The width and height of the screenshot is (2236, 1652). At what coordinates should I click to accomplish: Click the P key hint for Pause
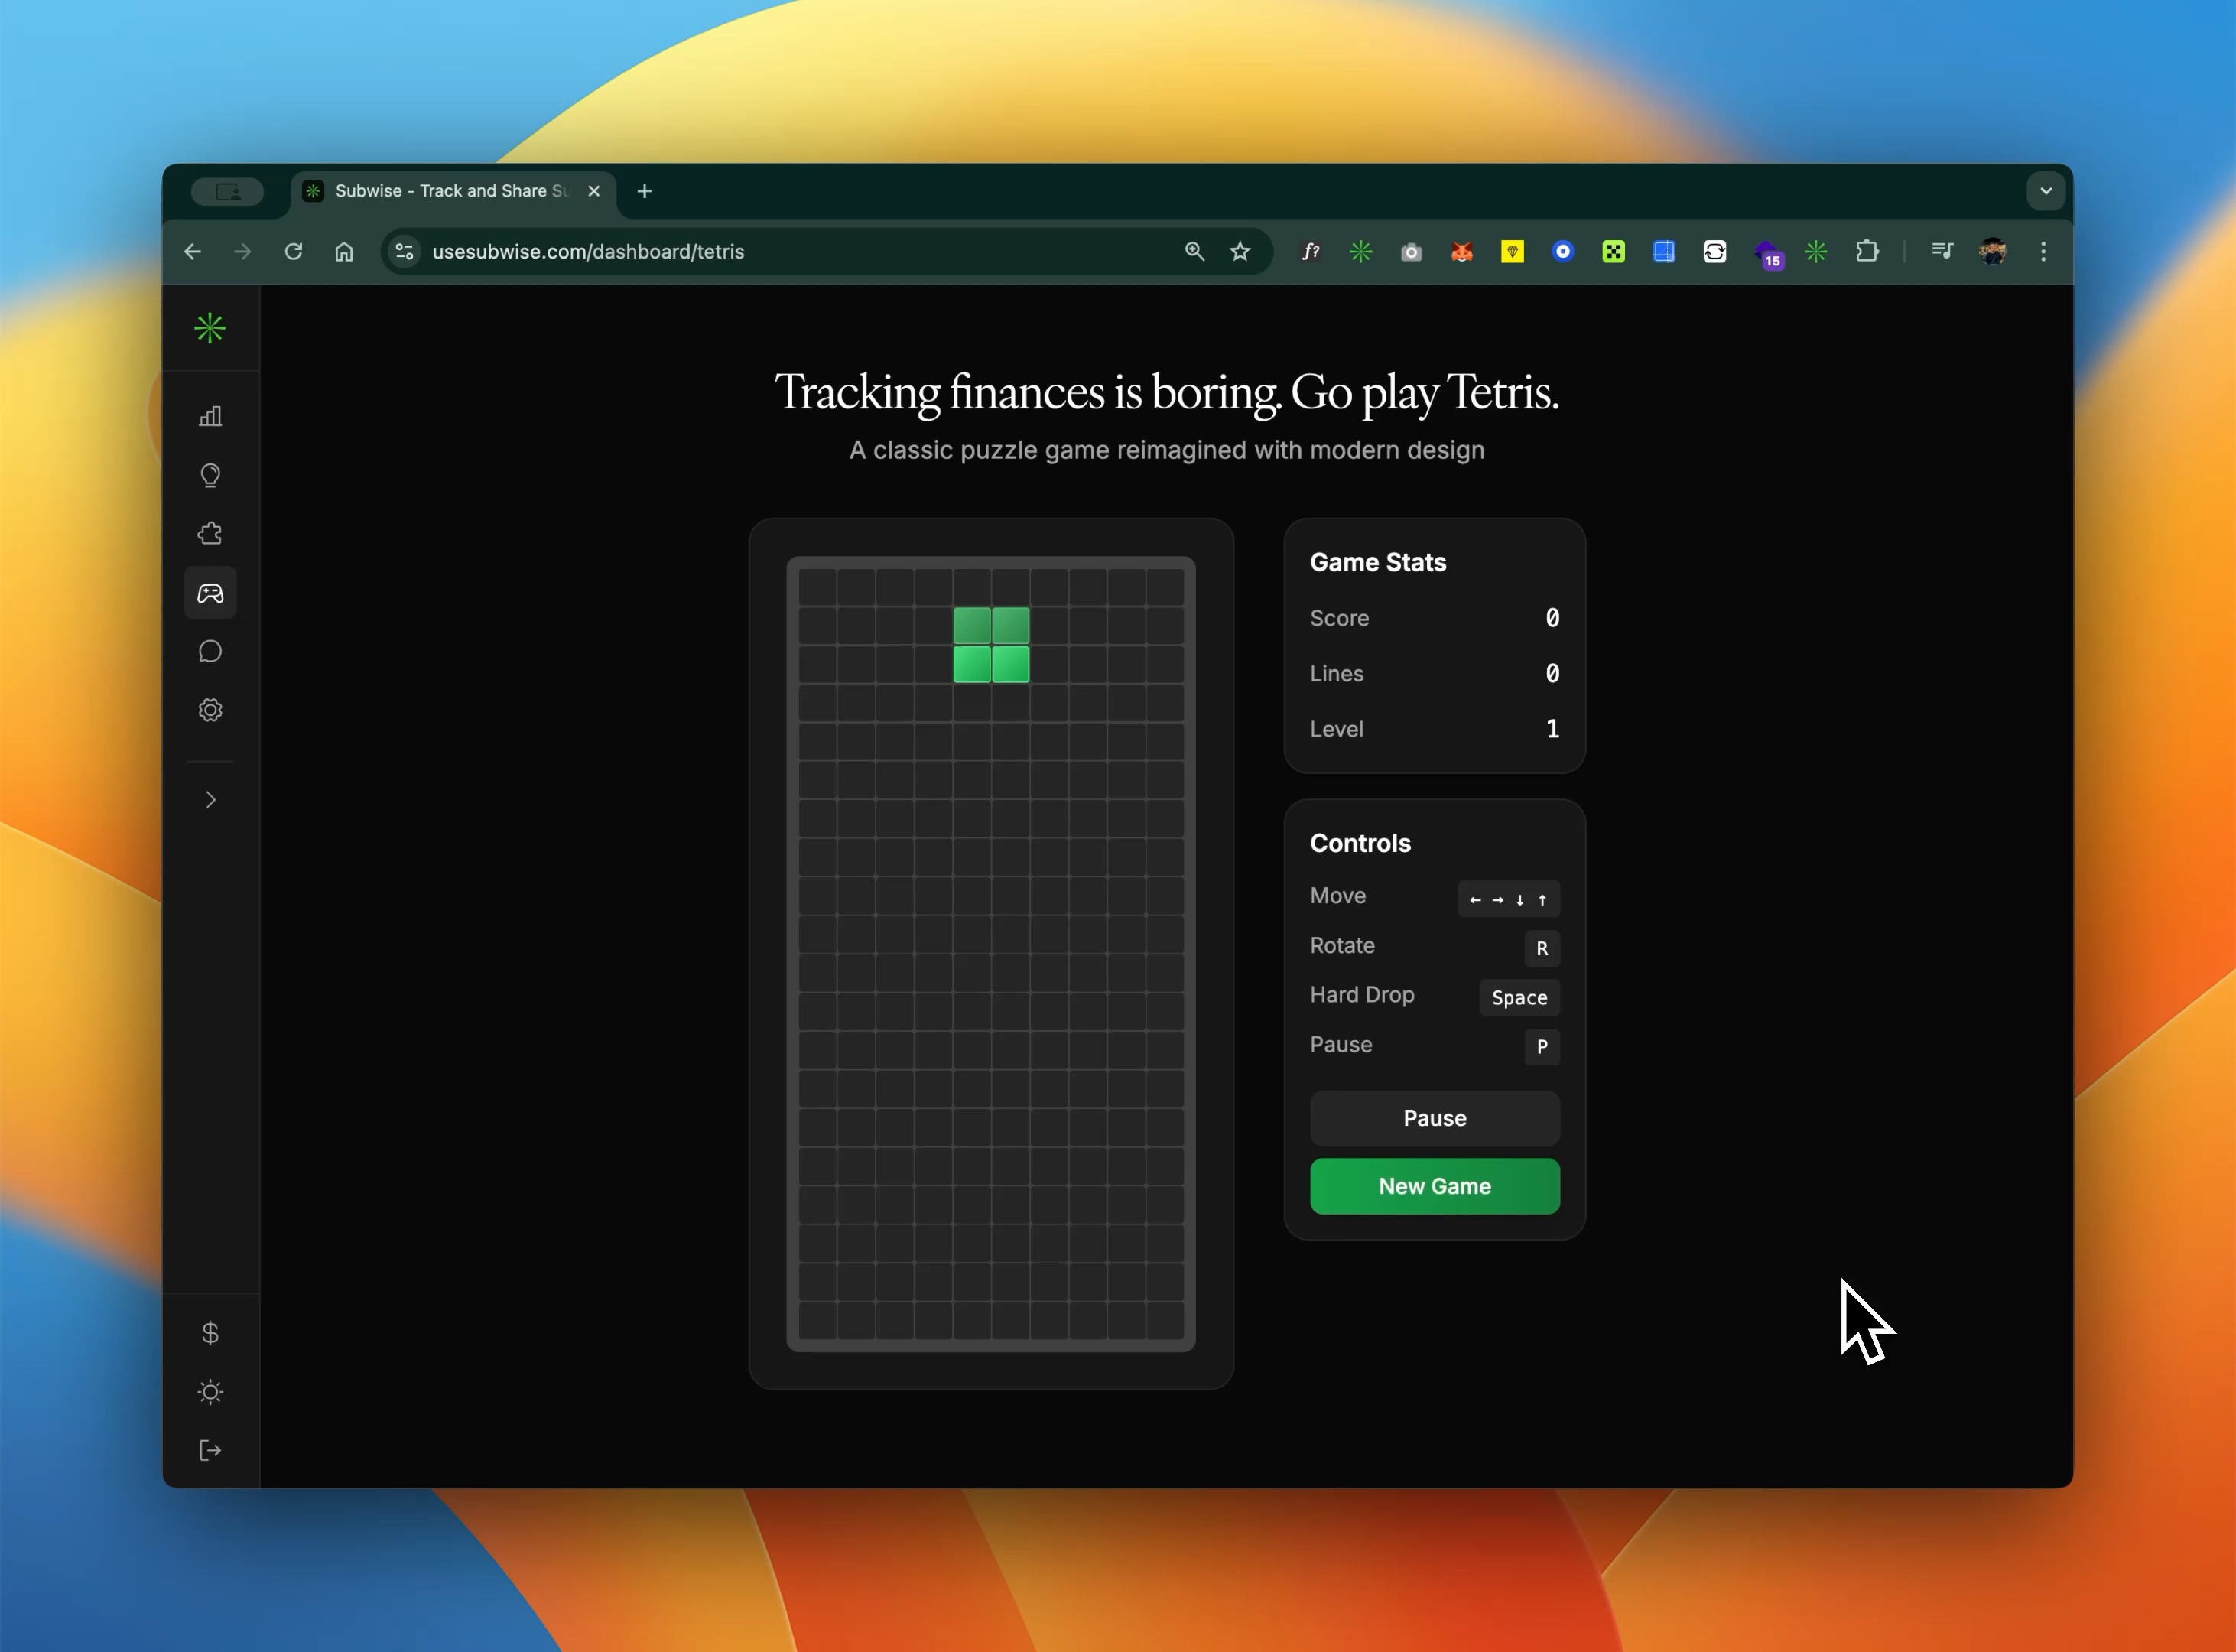click(x=1542, y=1046)
